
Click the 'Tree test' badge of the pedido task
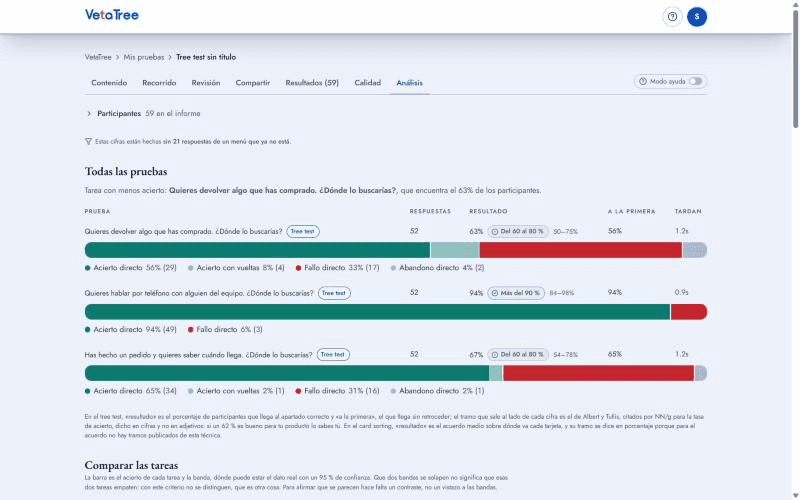[333, 355]
